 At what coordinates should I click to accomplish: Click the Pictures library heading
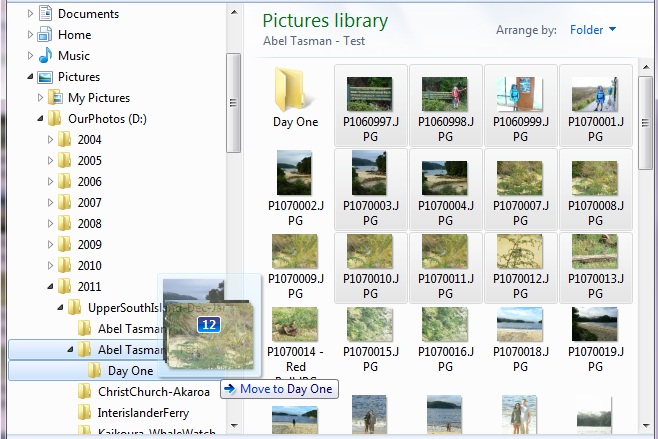325,21
